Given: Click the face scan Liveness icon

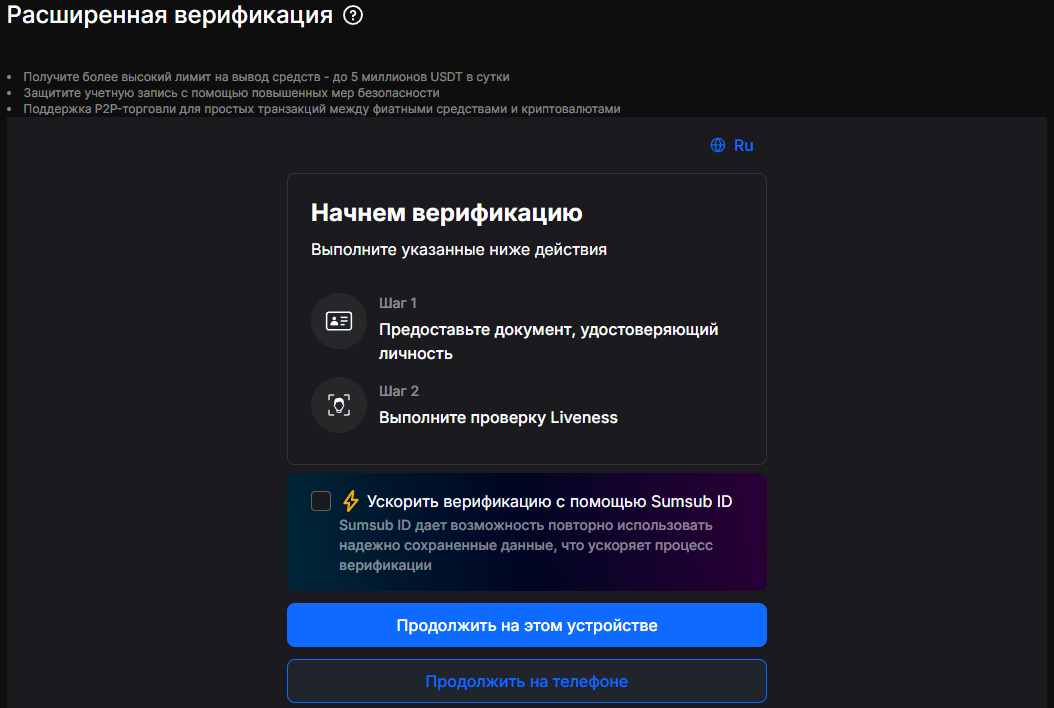Looking at the screenshot, I should pos(339,405).
